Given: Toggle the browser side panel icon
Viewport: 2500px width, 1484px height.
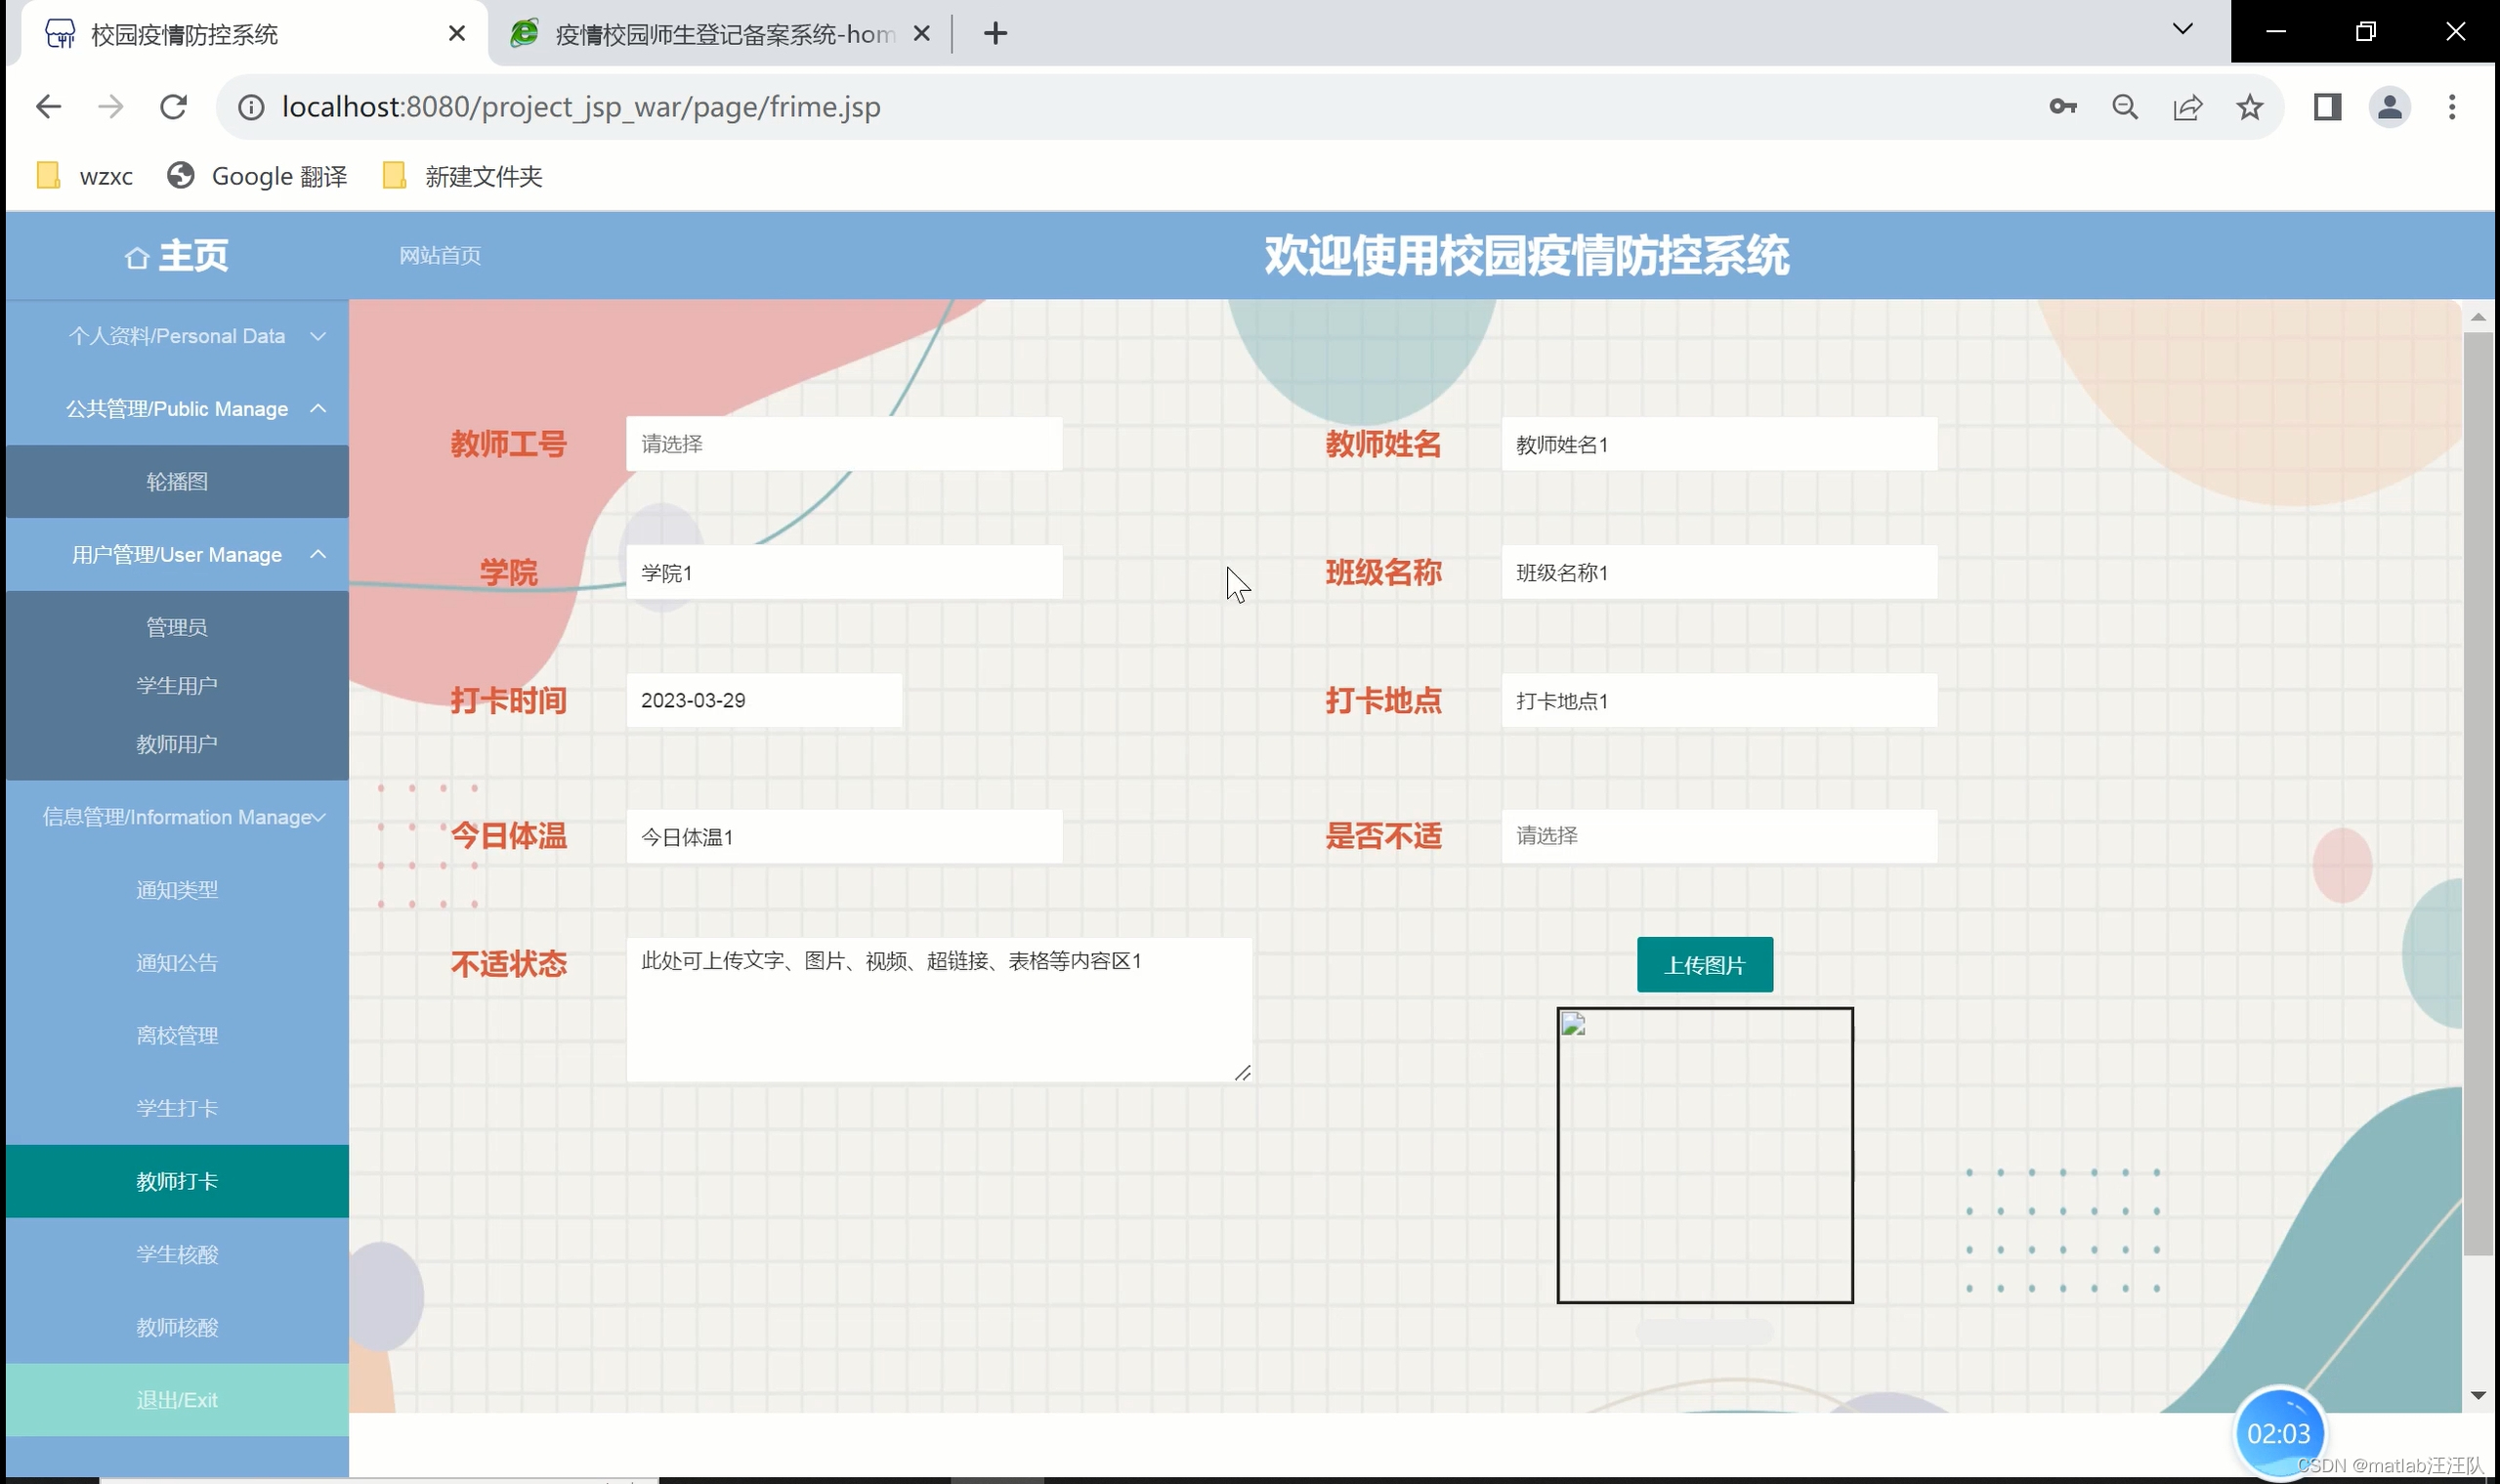Looking at the screenshot, I should 2328,107.
